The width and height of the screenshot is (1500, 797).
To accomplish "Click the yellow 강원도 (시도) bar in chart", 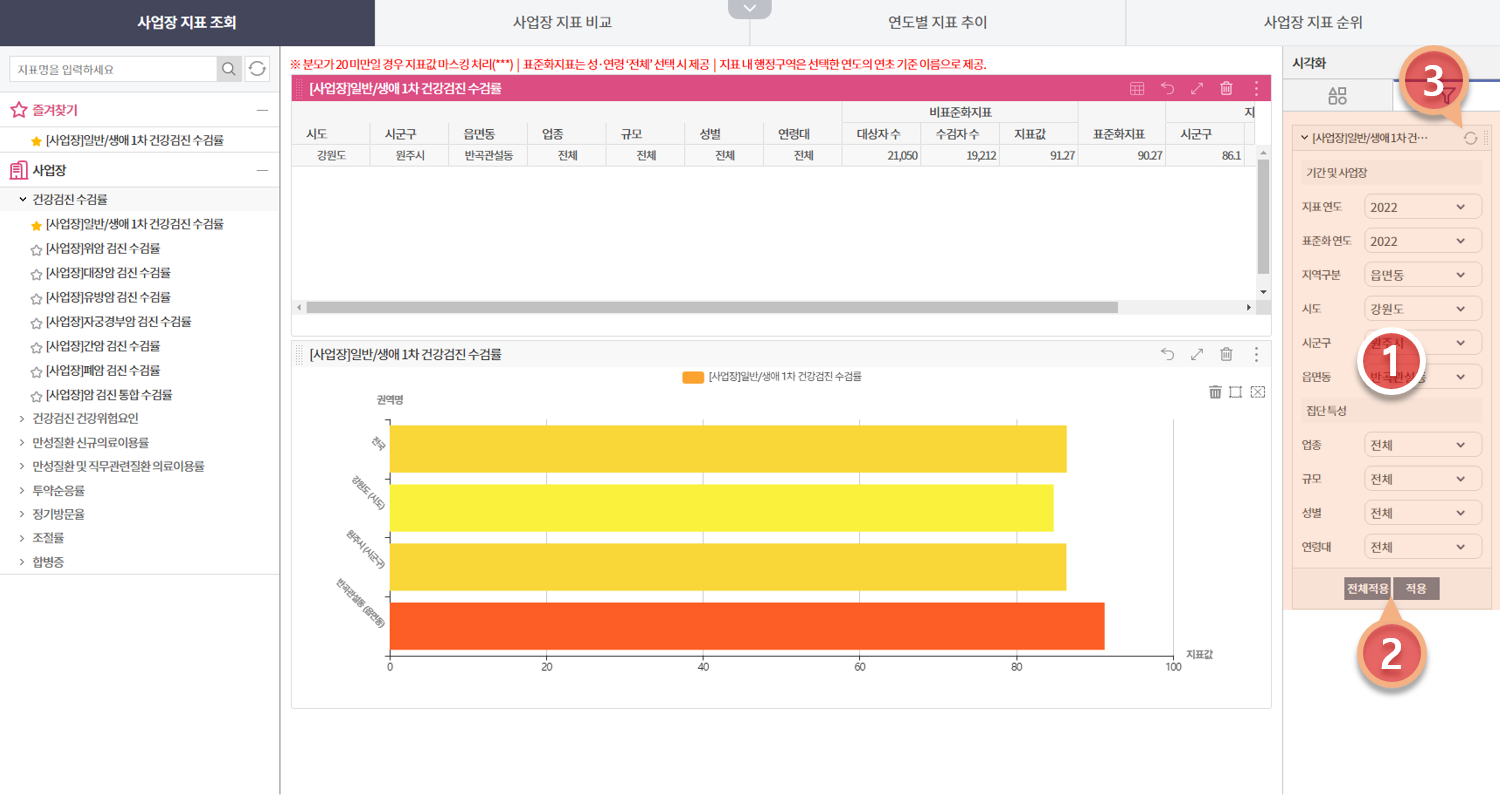I will (721, 507).
